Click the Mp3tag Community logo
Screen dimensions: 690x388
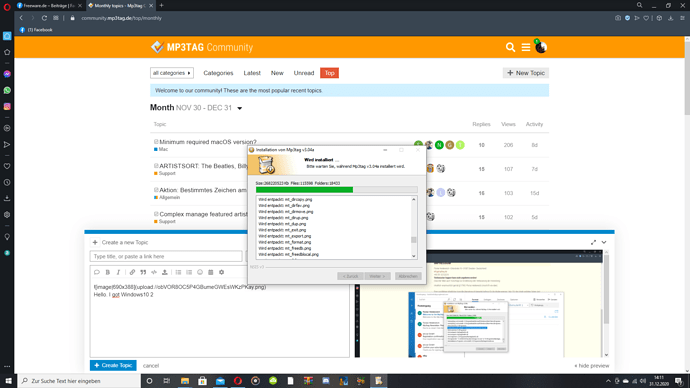202,47
